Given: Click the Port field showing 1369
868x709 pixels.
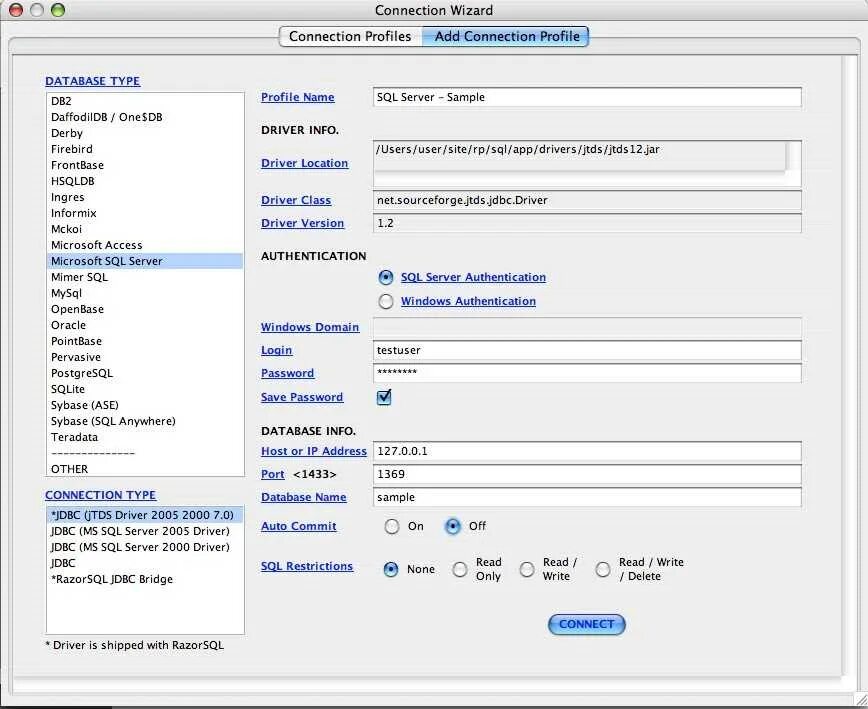Looking at the screenshot, I should [x=587, y=474].
